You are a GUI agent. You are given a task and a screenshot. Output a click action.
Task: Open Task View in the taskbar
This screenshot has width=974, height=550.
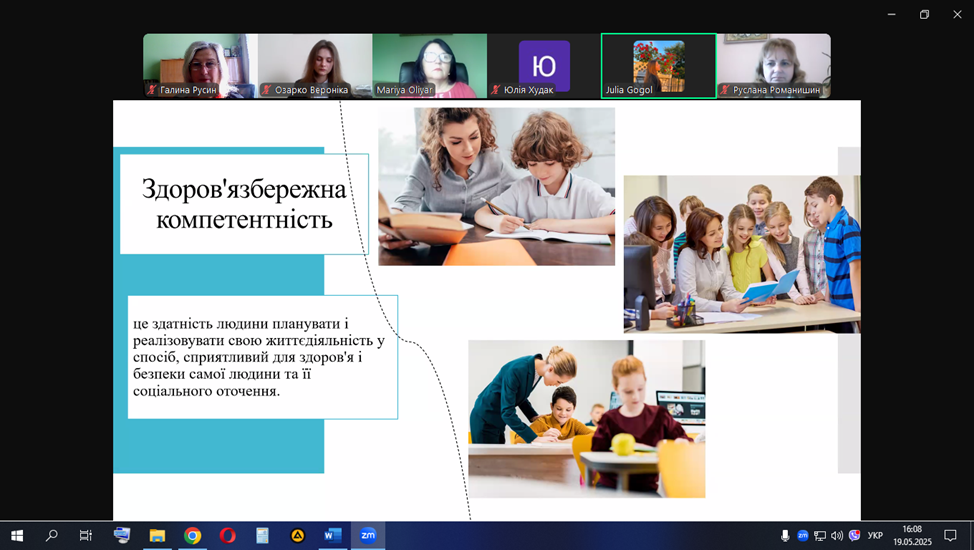(x=86, y=536)
